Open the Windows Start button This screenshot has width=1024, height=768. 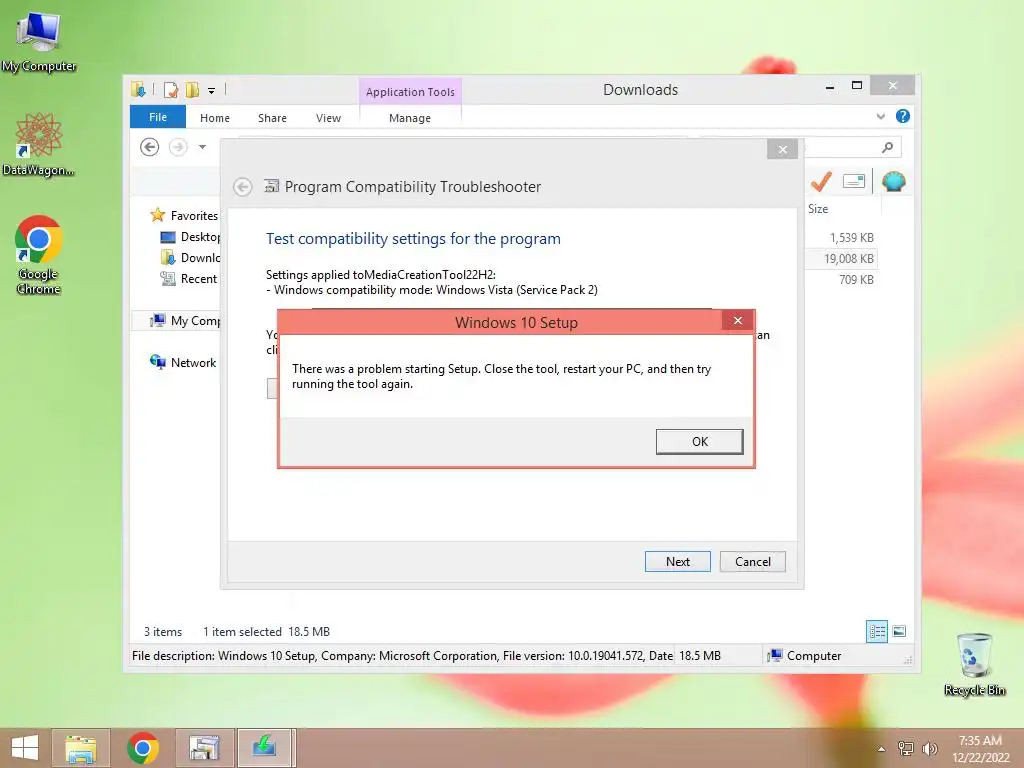click(24, 748)
